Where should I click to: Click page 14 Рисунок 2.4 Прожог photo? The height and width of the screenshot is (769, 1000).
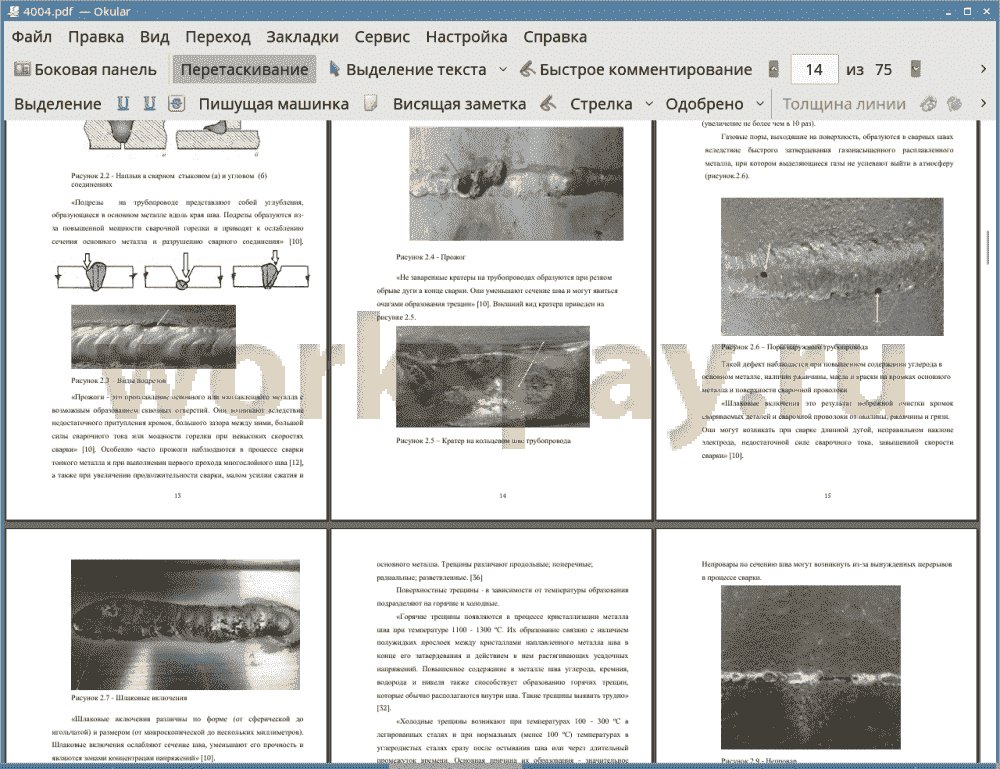tap(516, 184)
